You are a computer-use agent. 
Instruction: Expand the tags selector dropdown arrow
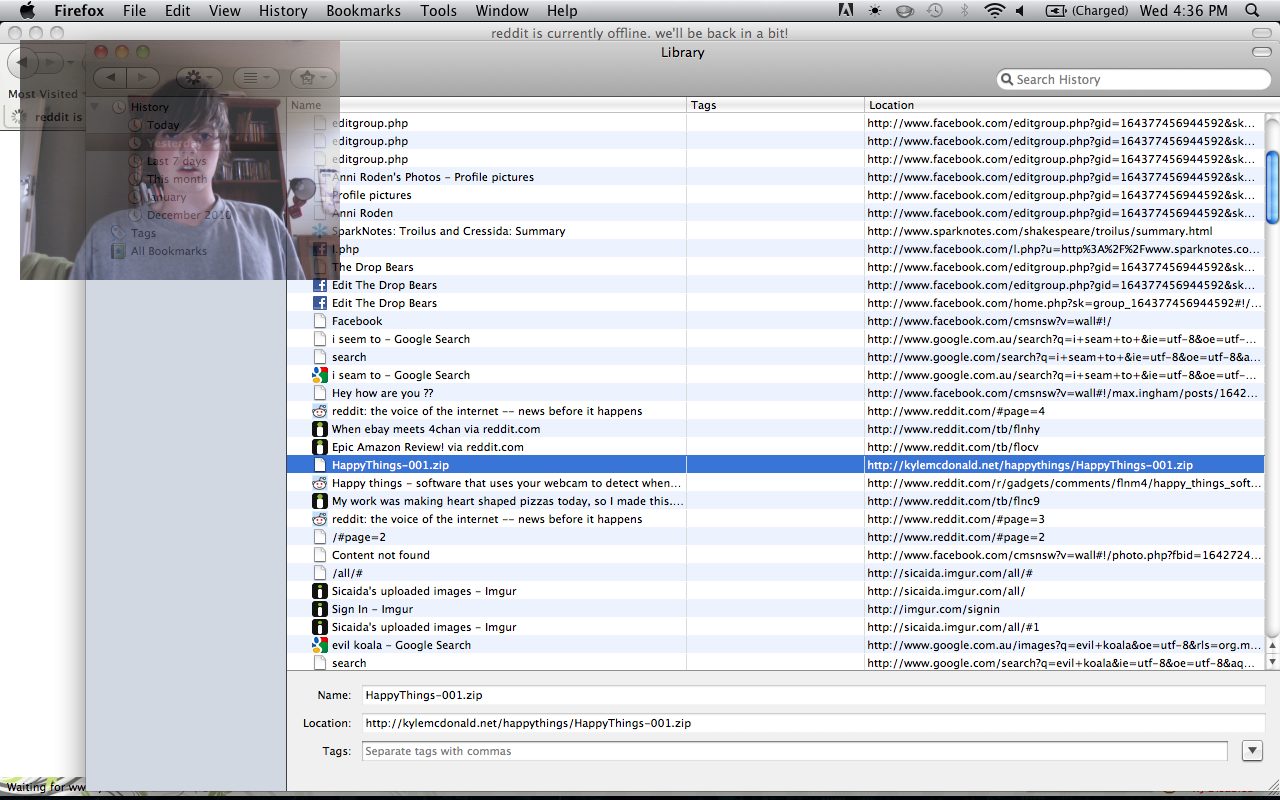(x=1251, y=751)
